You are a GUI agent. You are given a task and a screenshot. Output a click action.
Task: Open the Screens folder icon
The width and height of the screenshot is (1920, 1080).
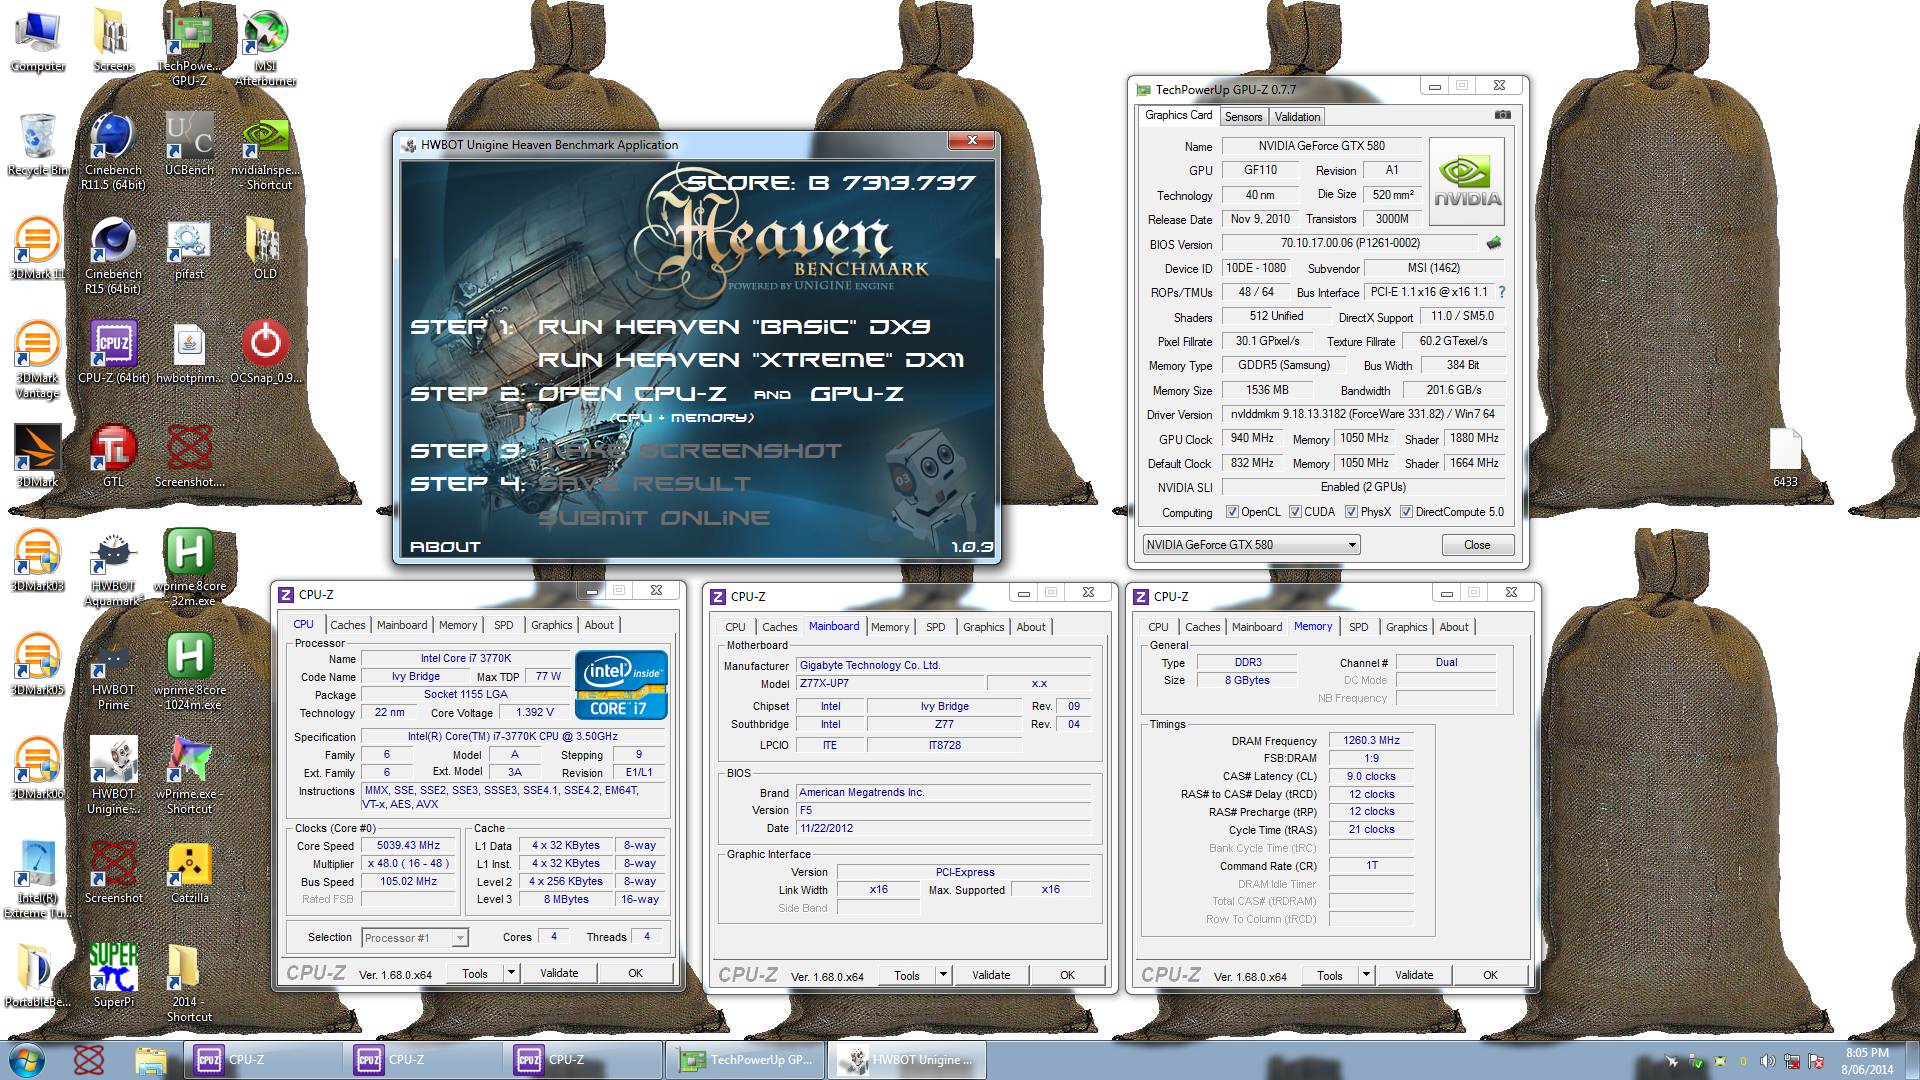click(x=113, y=40)
